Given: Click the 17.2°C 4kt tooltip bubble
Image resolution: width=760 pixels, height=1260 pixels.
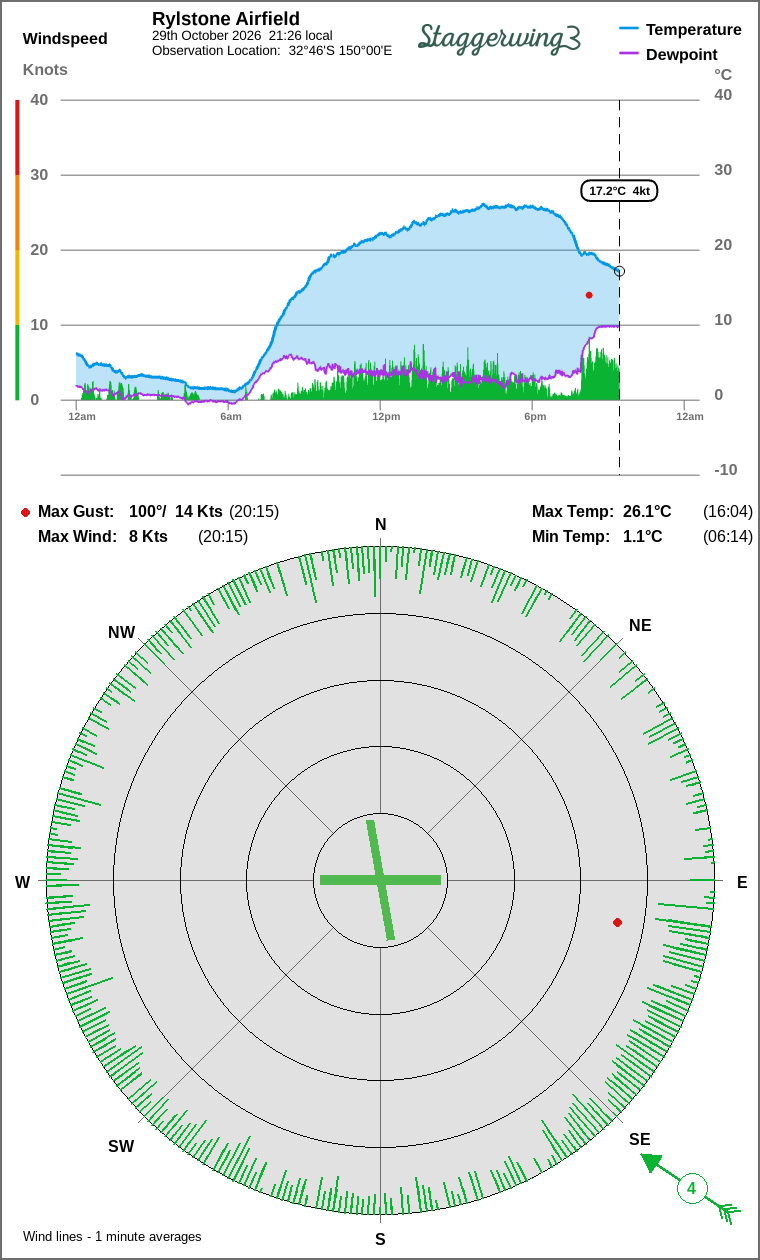Looking at the screenshot, I should click(619, 191).
